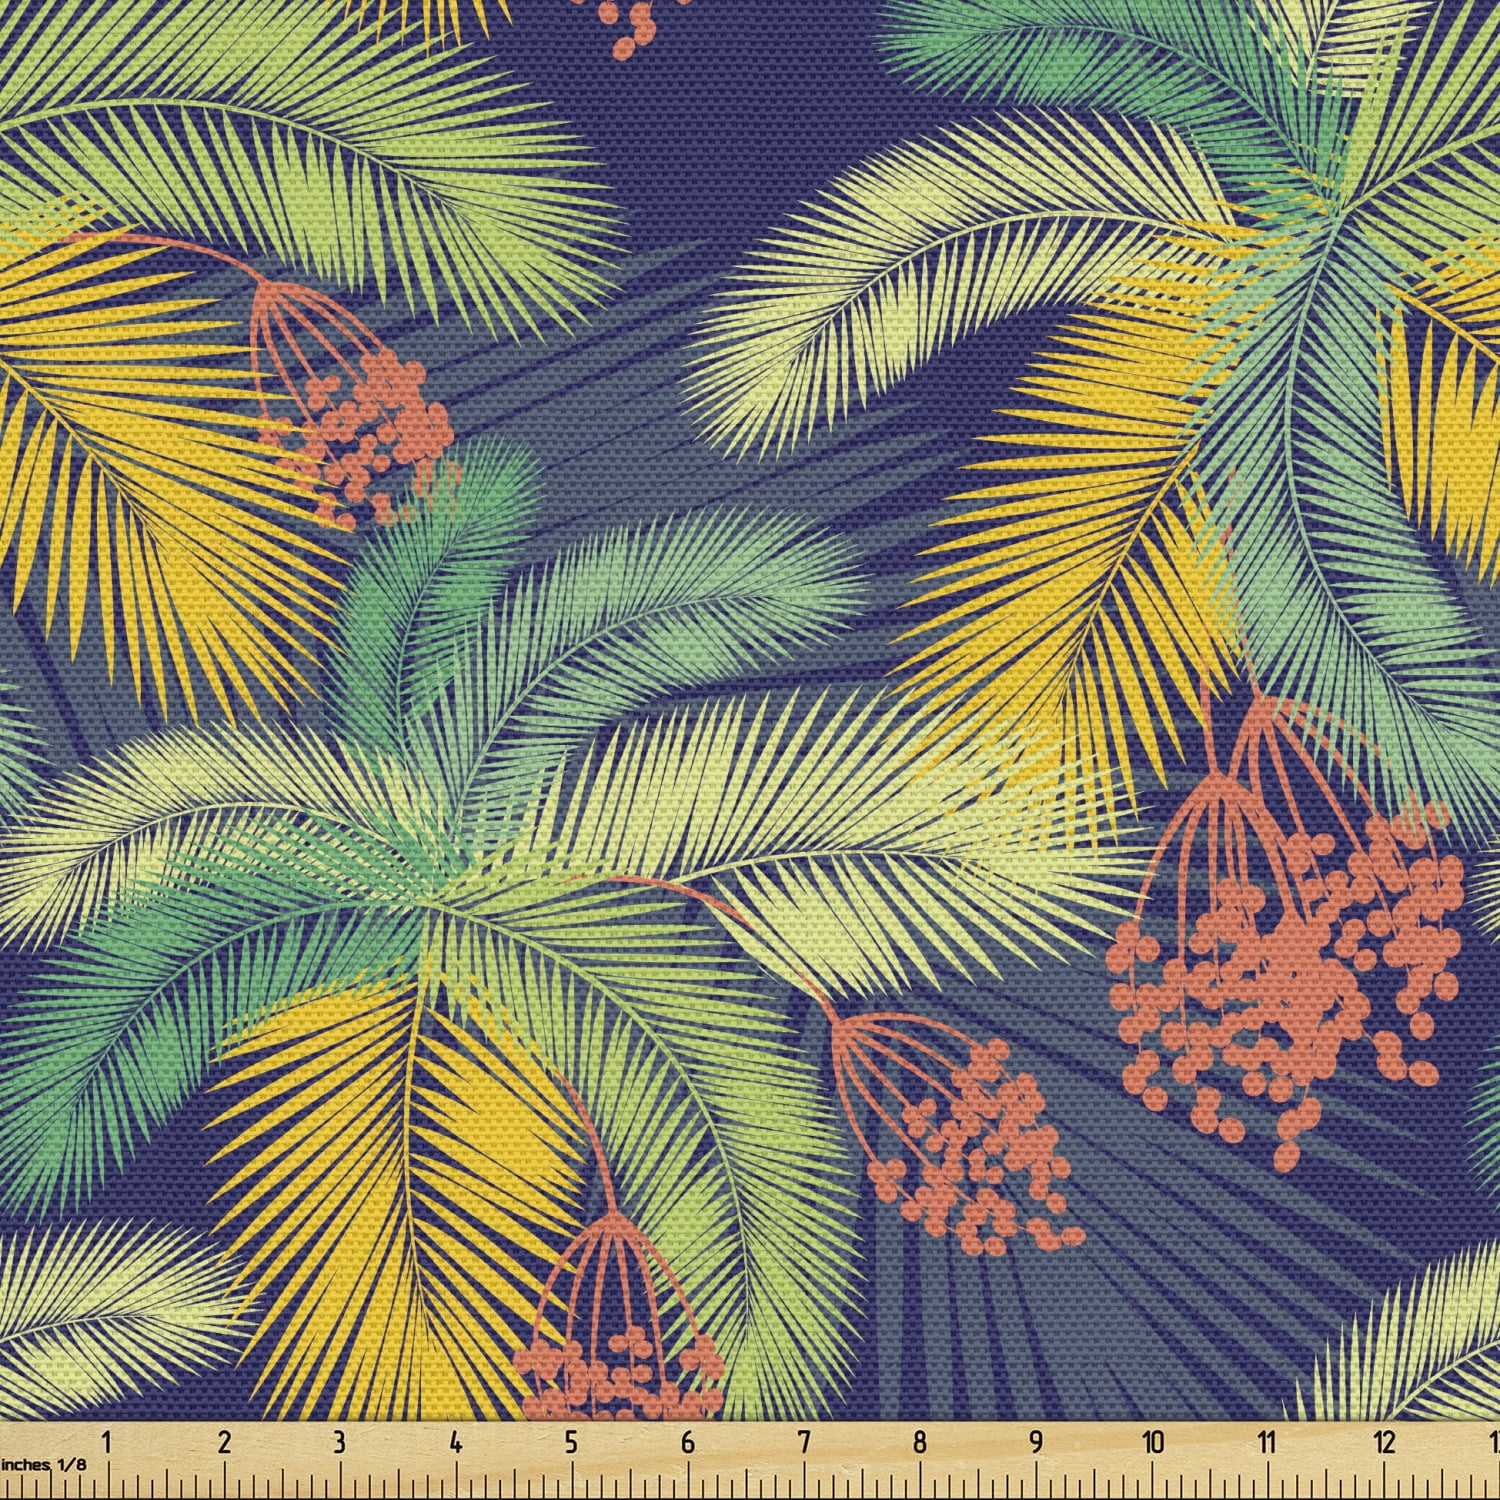Click the number 1 on the ruler
The height and width of the screenshot is (1500, 1500).
tap(106, 1441)
